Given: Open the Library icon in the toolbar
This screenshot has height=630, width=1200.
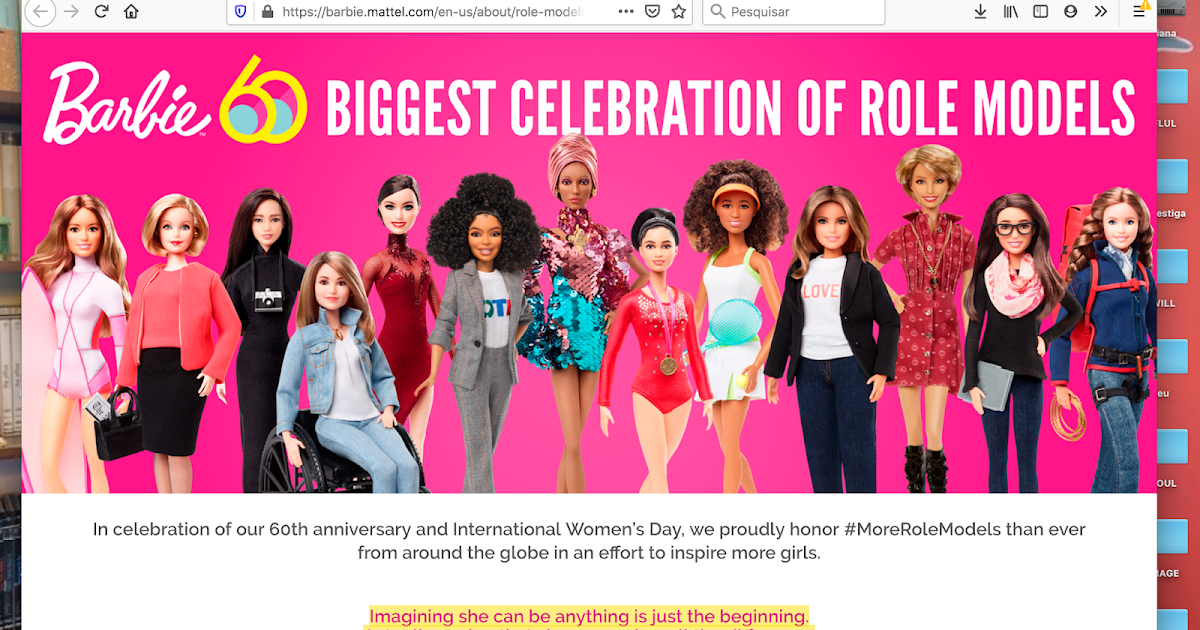Looking at the screenshot, I should pos(1010,12).
